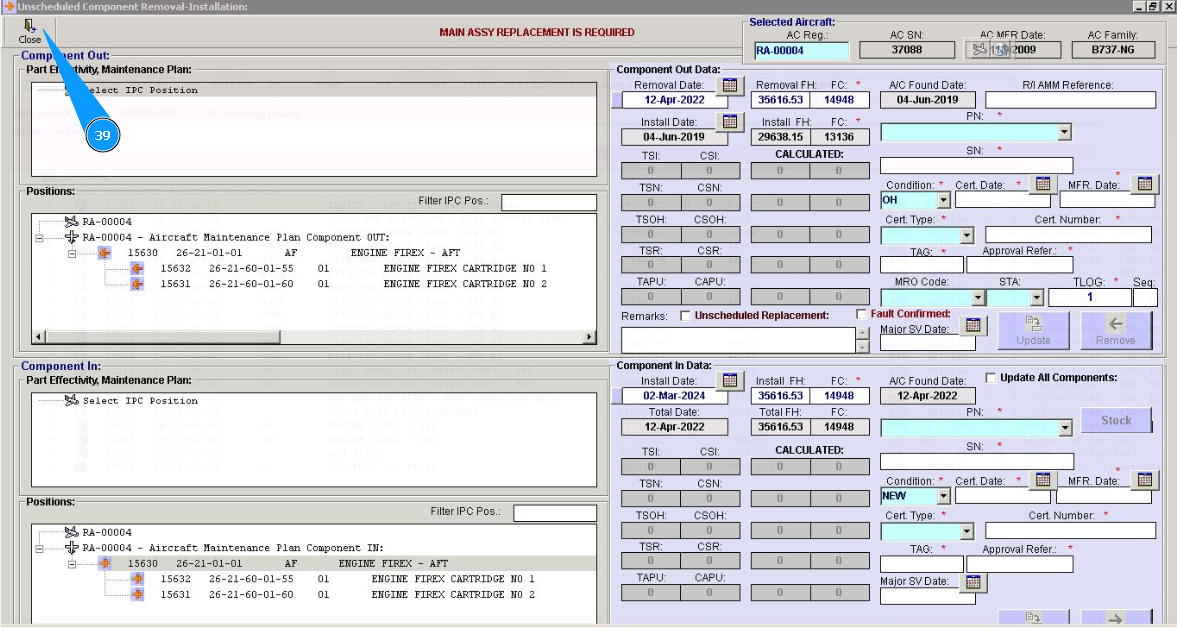Expand the Condition dropdown showing OH

pyautogui.click(x=943, y=201)
